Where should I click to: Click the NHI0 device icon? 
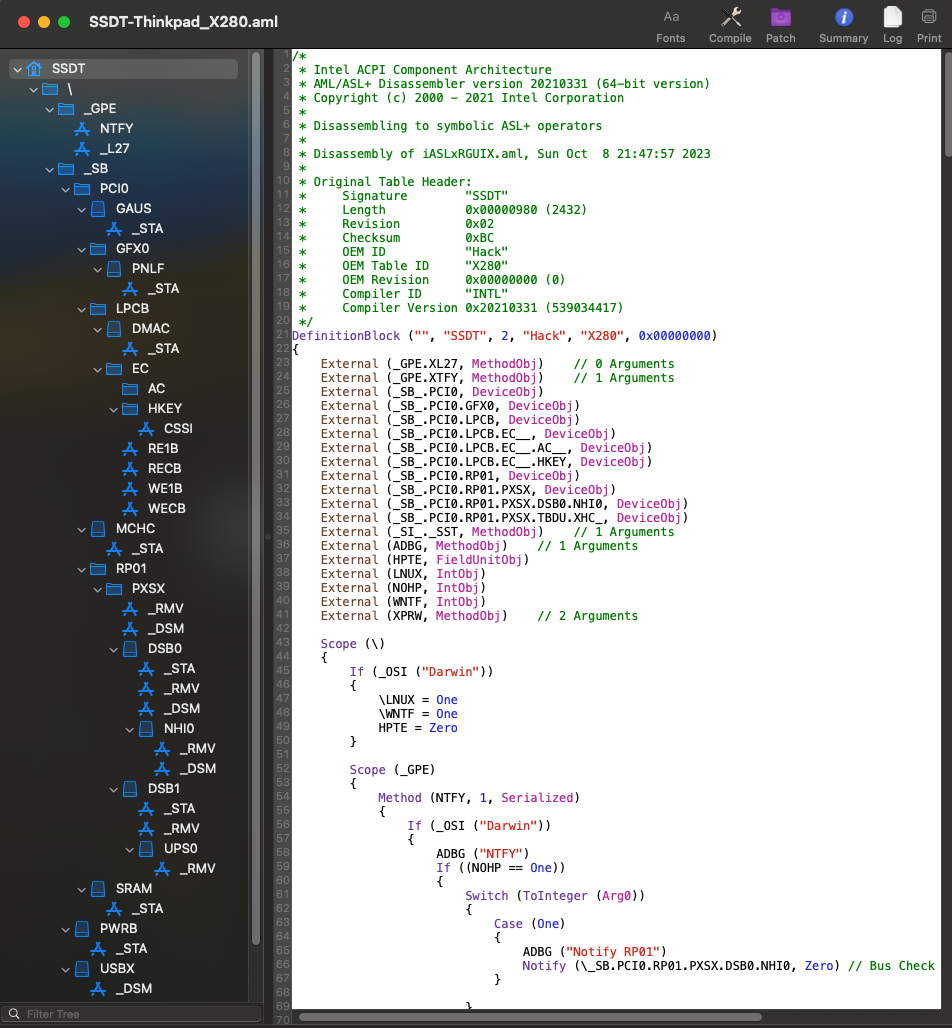click(x=146, y=728)
